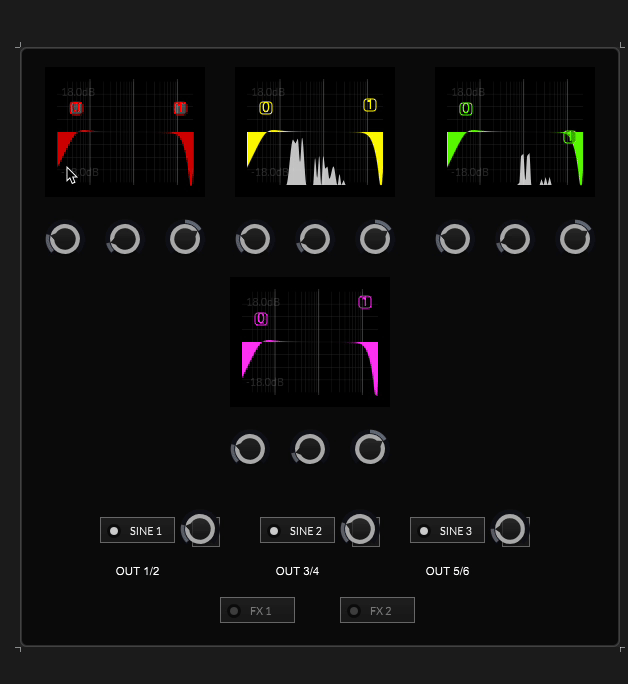This screenshot has height=684, width=628.
Task: Select yellow filter node 0 marker
Action: coord(266,108)
